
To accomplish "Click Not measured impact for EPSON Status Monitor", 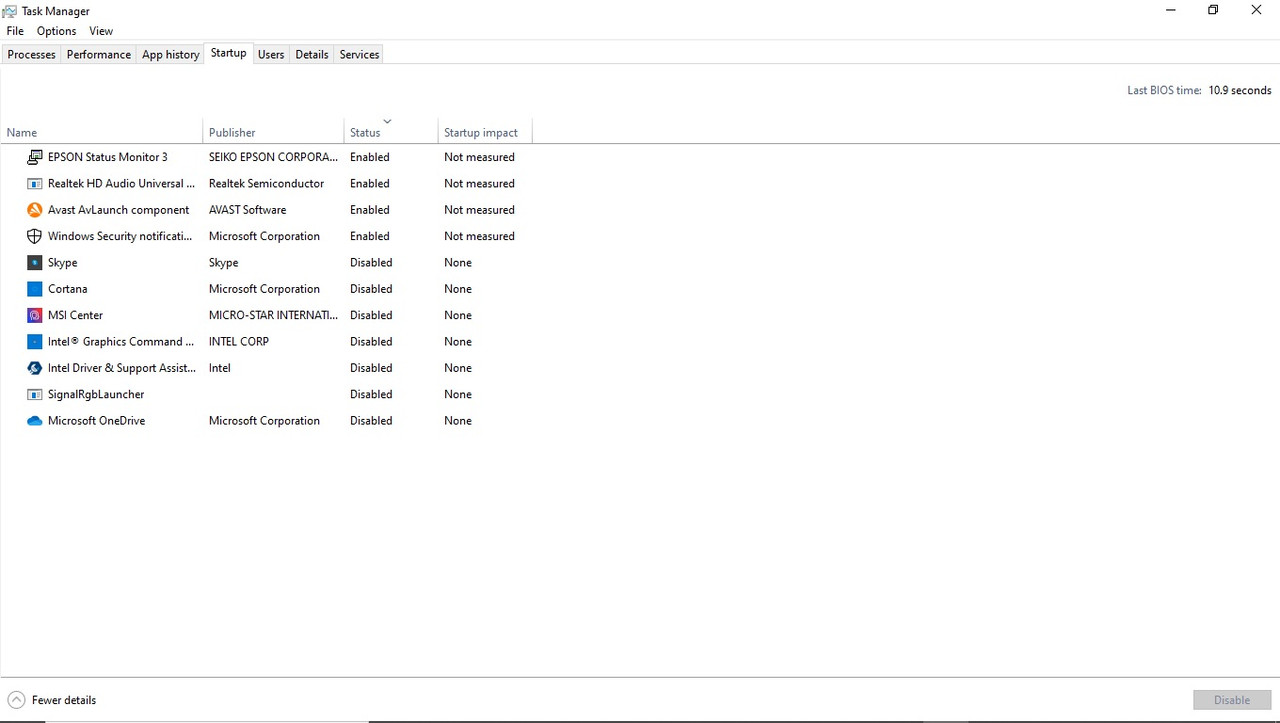I will click(x=479, y=157).
